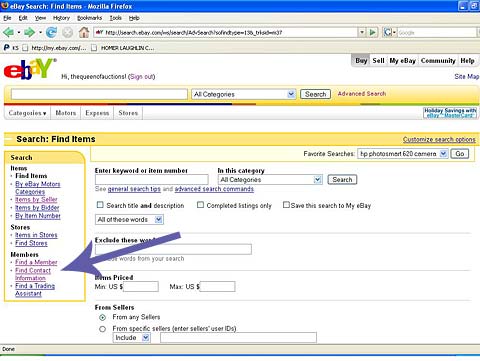480x361 pixels.
Task: Click the Min US $ price field
Action: [x=141, y=286]
